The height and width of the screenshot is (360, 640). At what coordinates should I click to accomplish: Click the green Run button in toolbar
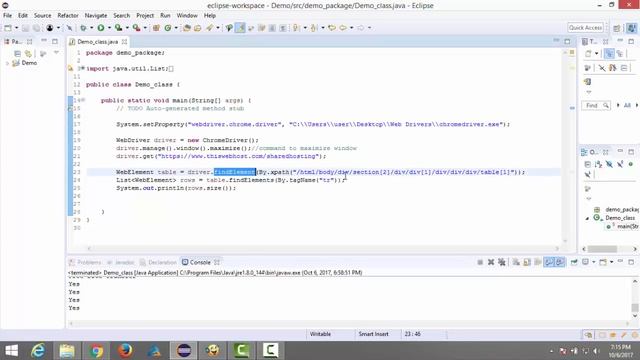[100, 28]
